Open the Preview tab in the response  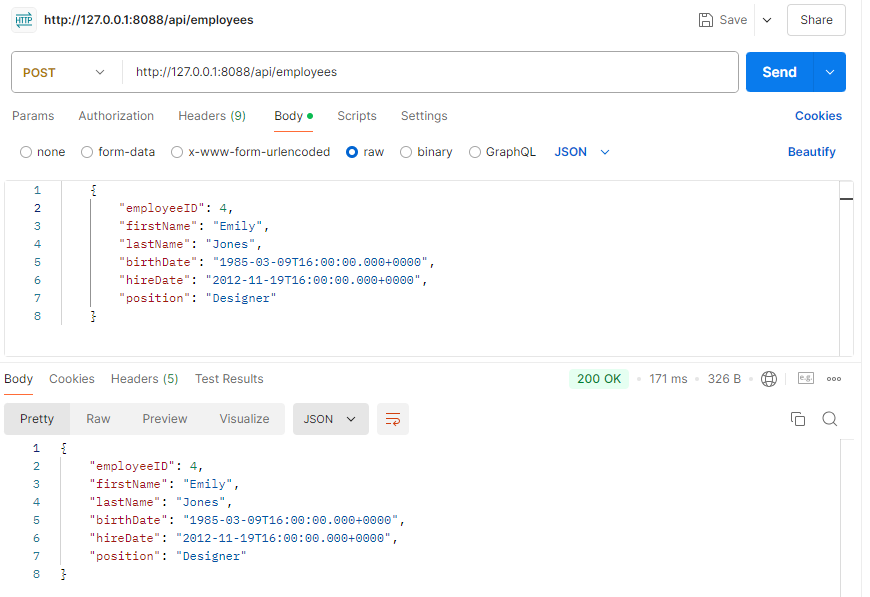tap(164, 419)
